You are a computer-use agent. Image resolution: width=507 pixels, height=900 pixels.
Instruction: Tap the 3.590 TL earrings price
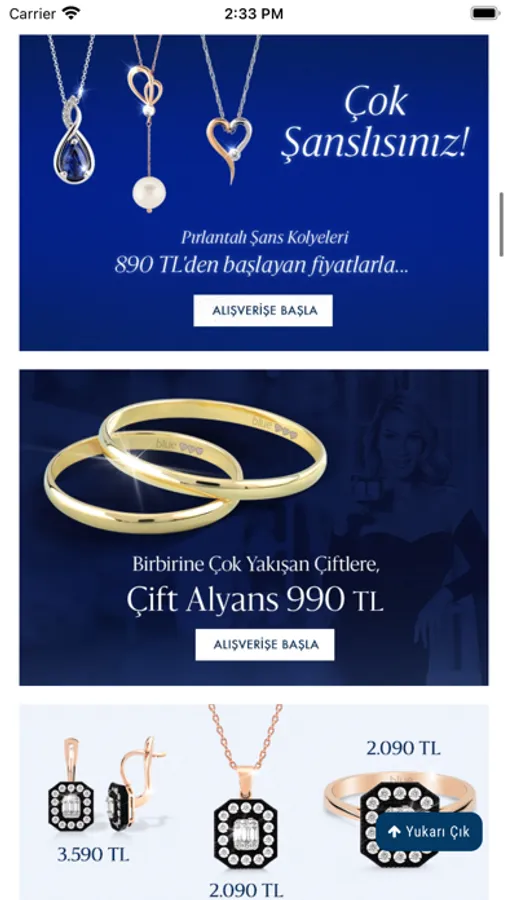[93, 854]
